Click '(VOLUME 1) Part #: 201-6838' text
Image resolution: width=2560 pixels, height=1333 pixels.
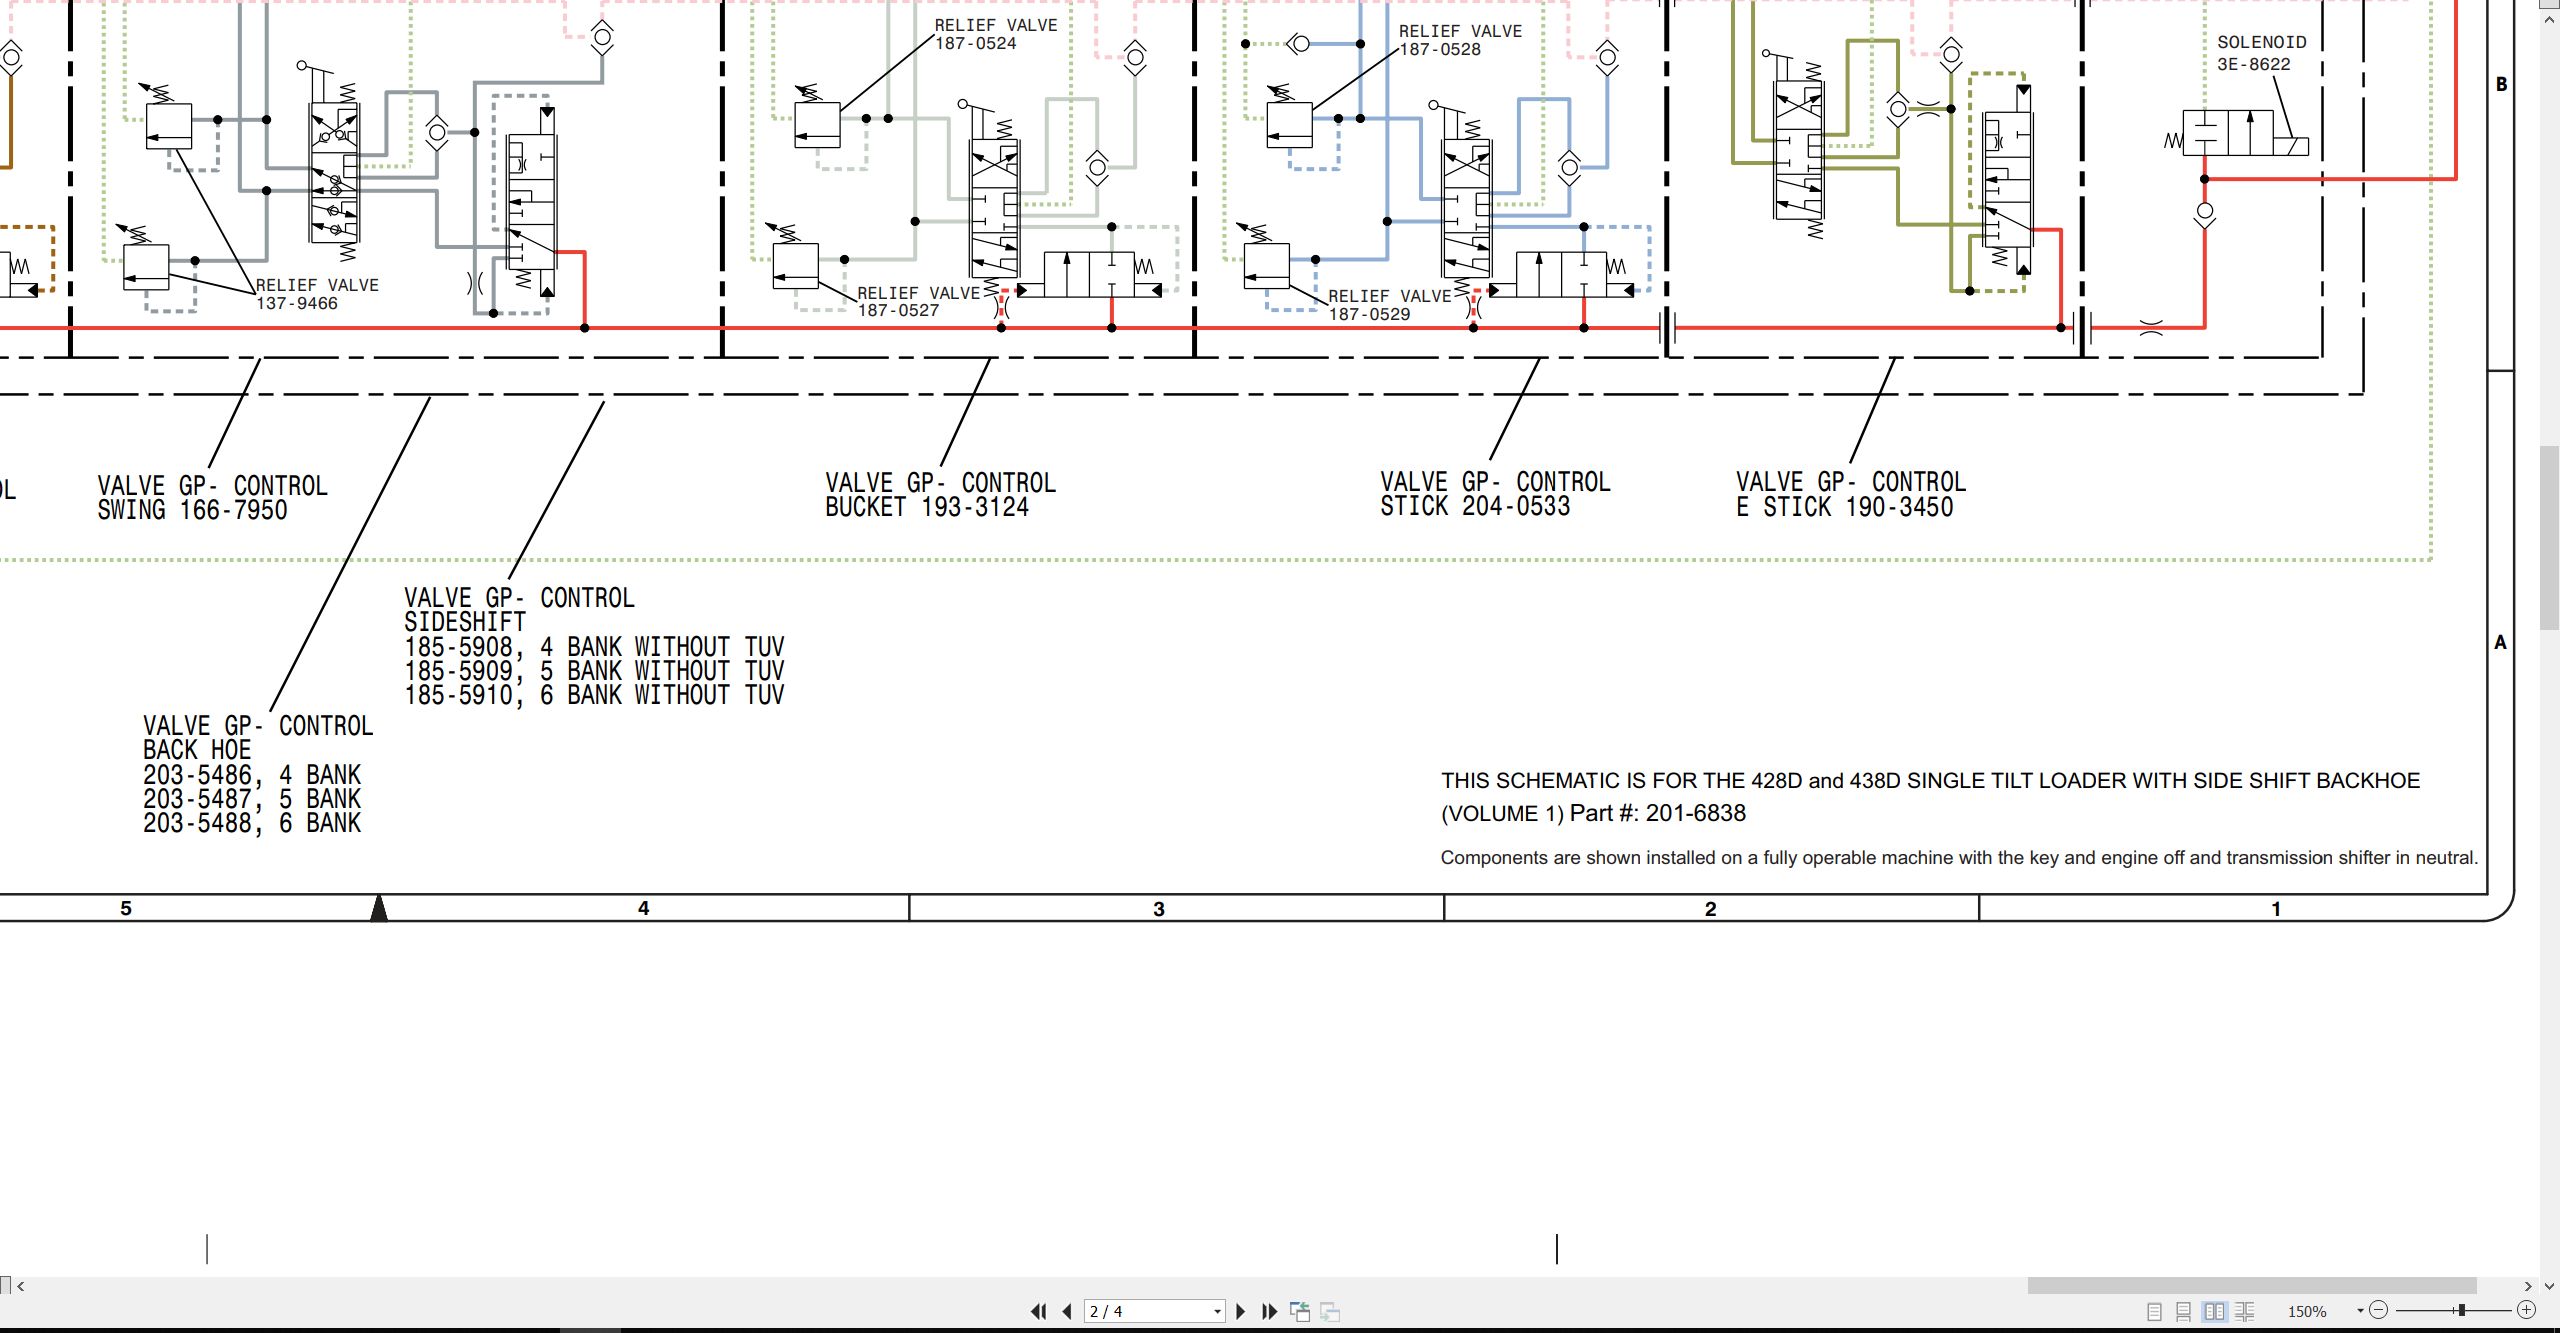[1593, 813]
